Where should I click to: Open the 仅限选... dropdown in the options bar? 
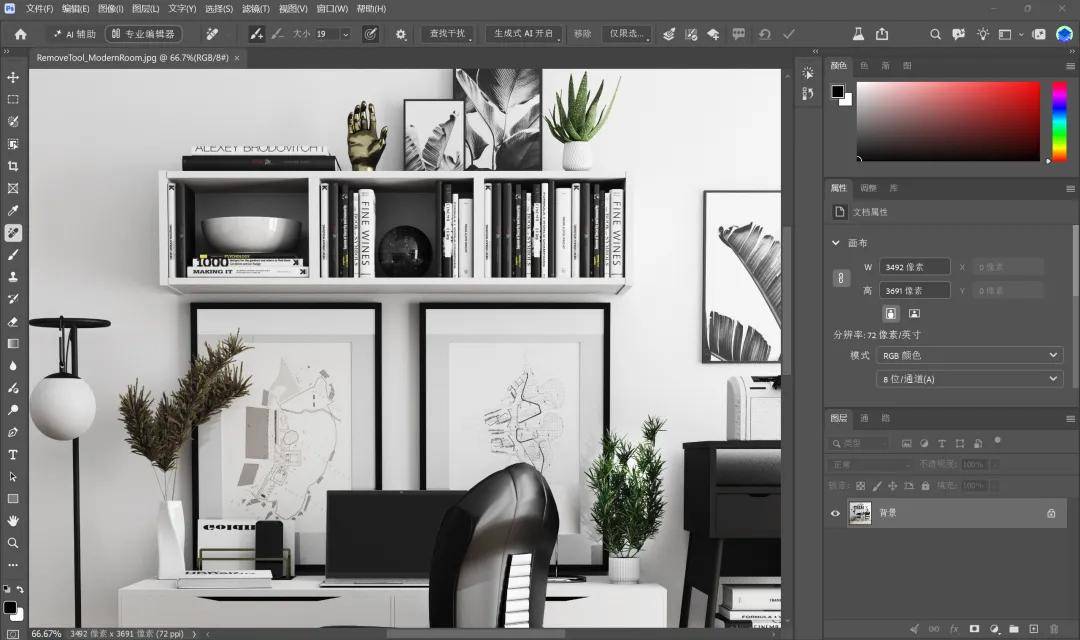point(627,34)
